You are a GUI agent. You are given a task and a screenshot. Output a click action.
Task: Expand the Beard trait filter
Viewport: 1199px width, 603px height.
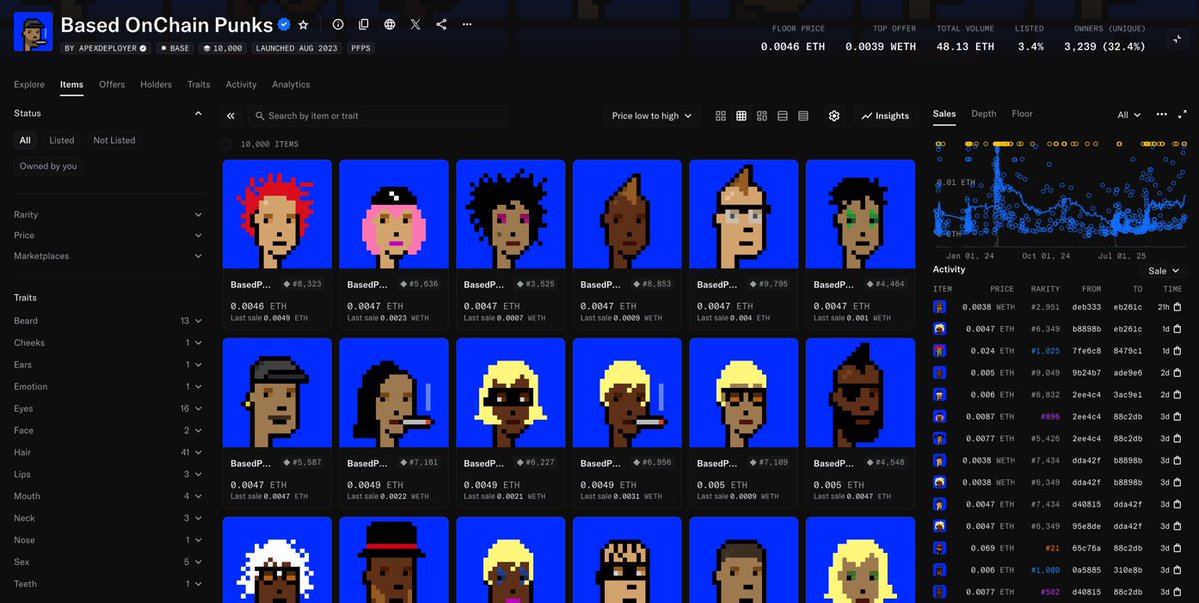(108, 321)
